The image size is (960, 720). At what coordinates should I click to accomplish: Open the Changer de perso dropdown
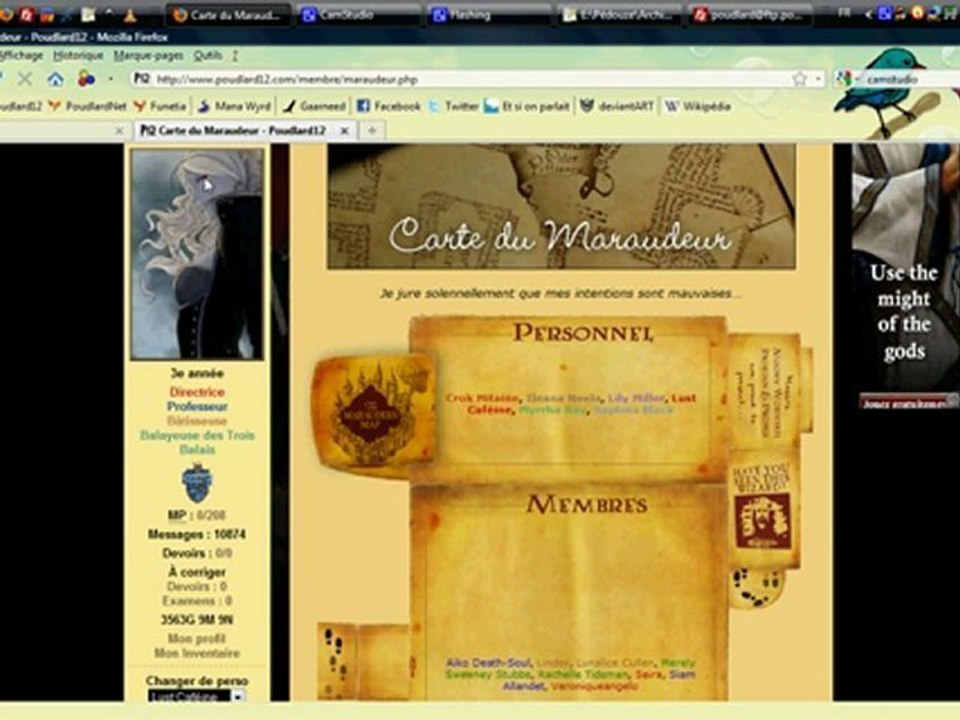[197, 696]
